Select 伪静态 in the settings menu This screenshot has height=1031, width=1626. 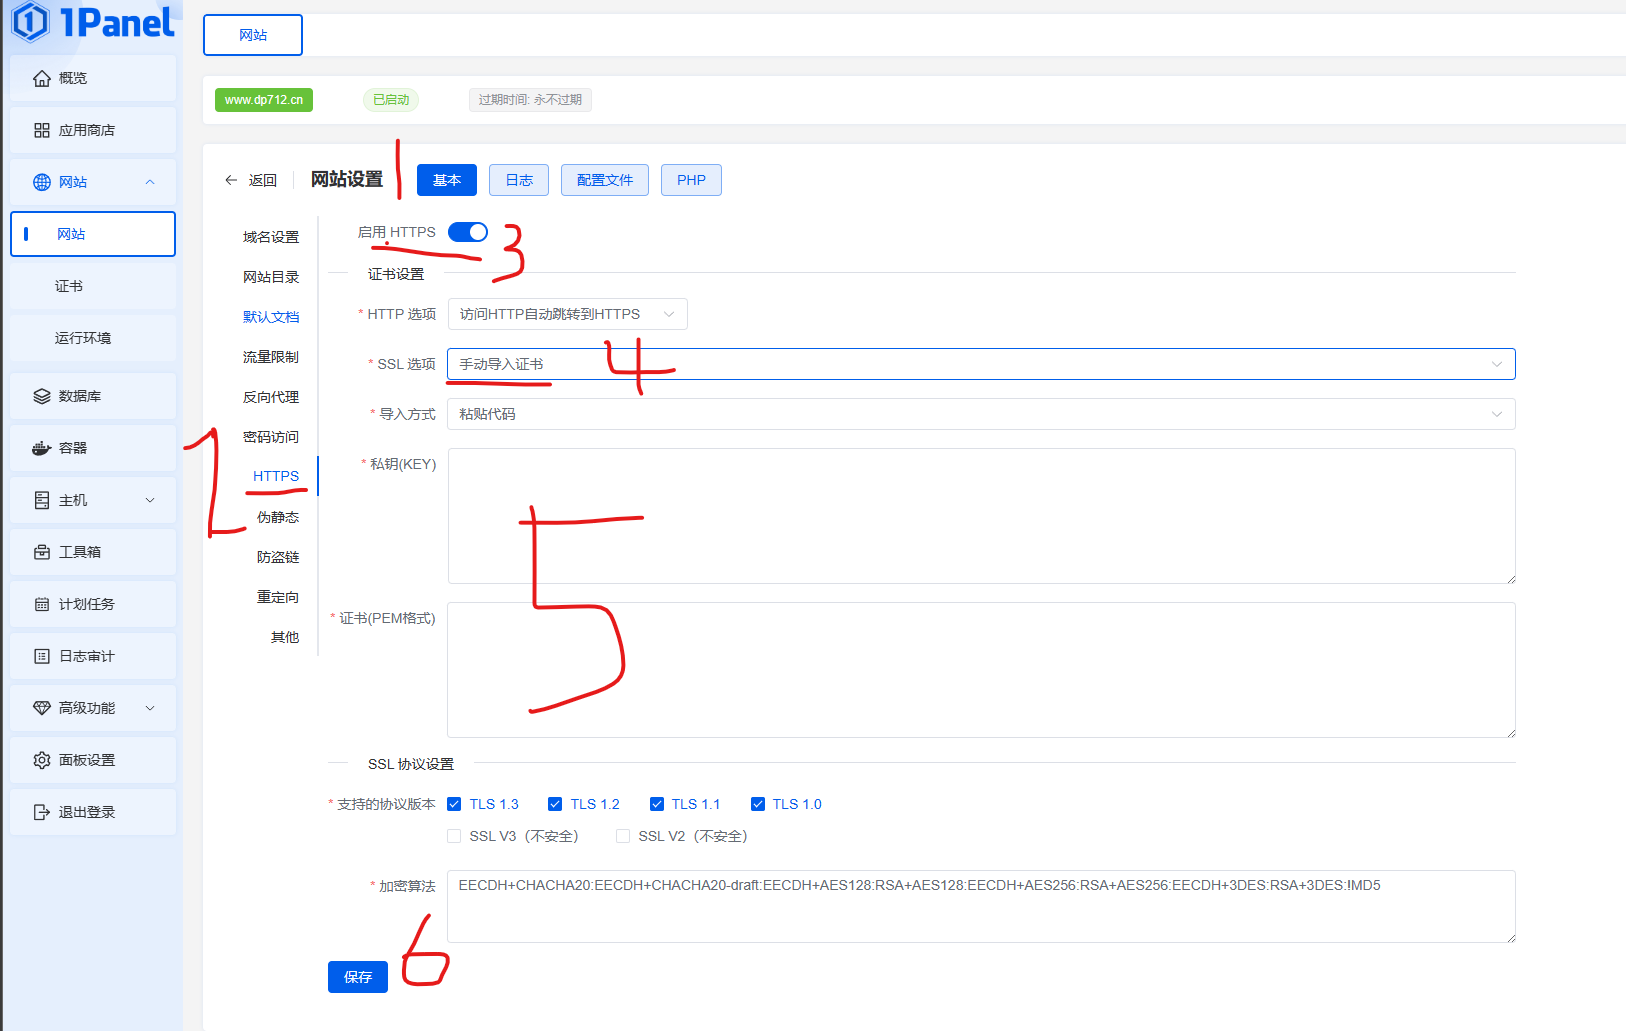pos(277,517)
